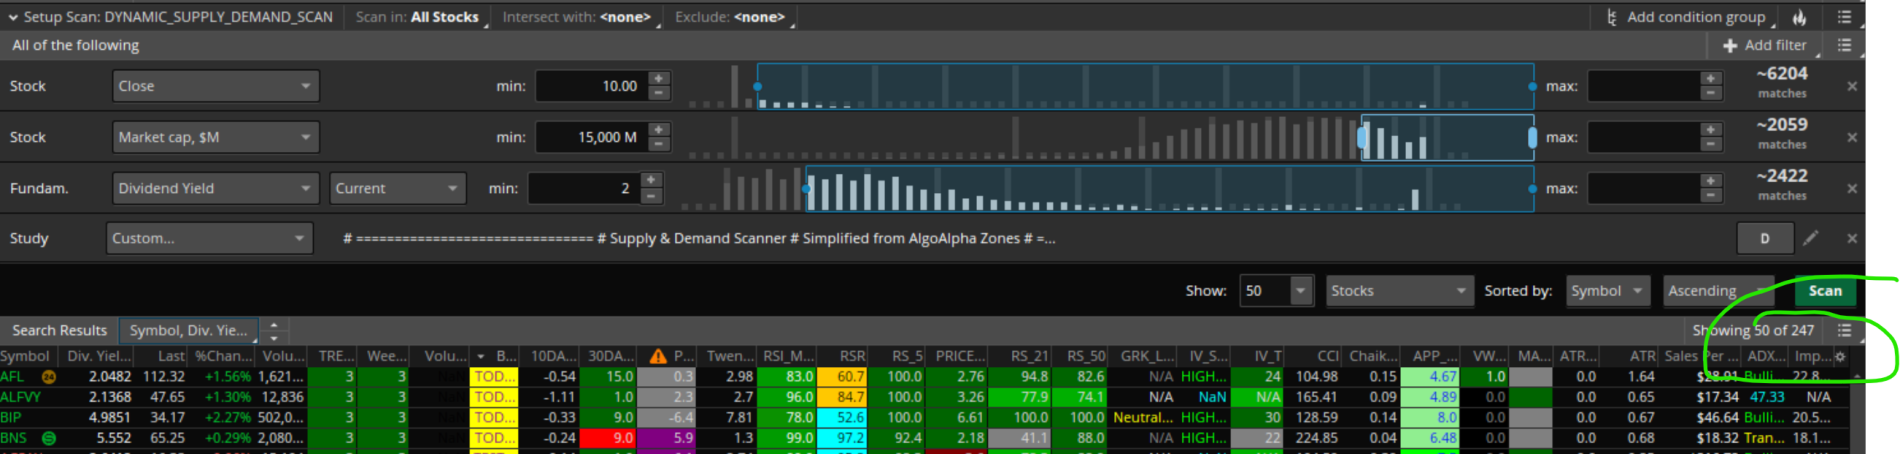Image resolution: width=1900 pixels, height=454 pixels.
Task: Open the Ascending sort order dropdown
Action: pos(1717,291)
